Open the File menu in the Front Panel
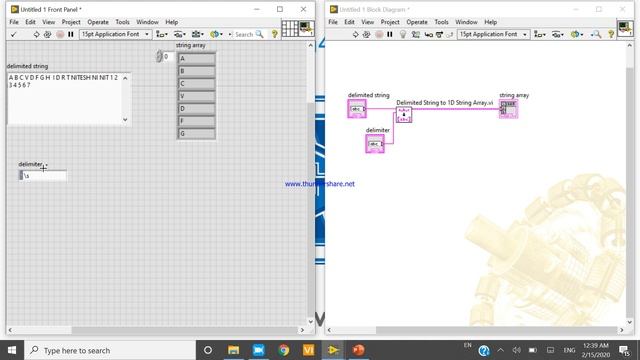The height and width of the screenshot is (360, 640). click(x=14, y=22)
